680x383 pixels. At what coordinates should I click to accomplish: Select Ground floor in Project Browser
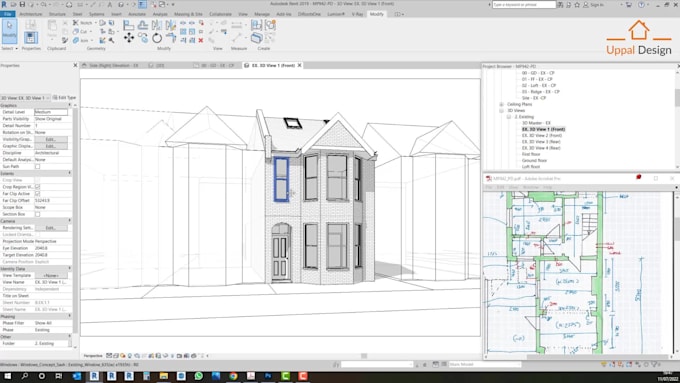(x=534, y=160)
